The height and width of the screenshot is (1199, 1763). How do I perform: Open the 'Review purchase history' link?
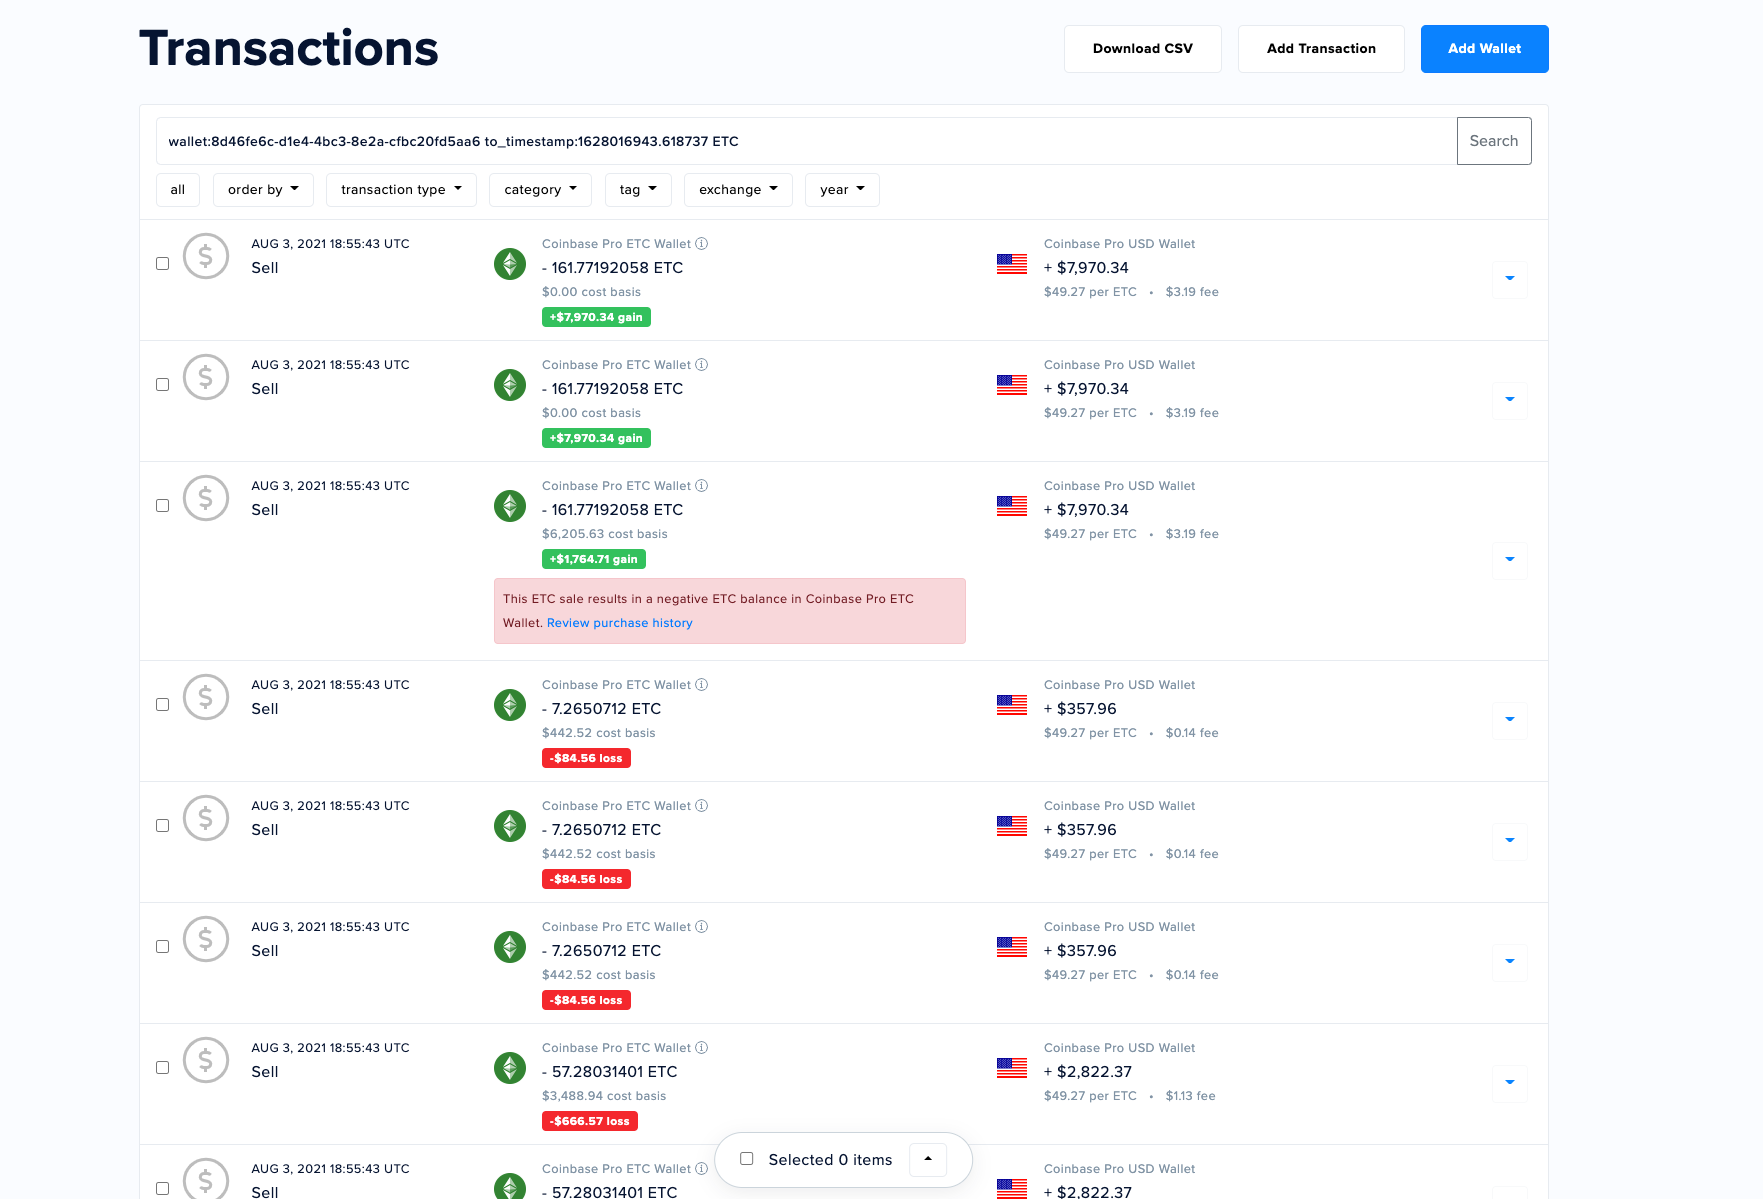(x=620, y=623)
